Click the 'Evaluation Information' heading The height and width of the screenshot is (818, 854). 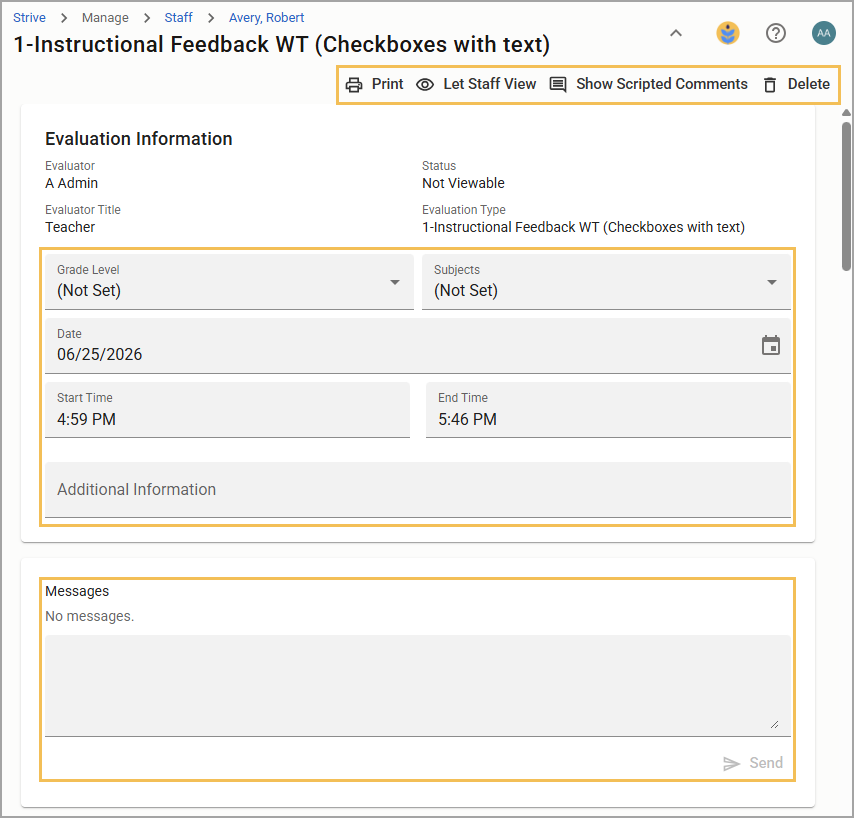pos(138,139)
